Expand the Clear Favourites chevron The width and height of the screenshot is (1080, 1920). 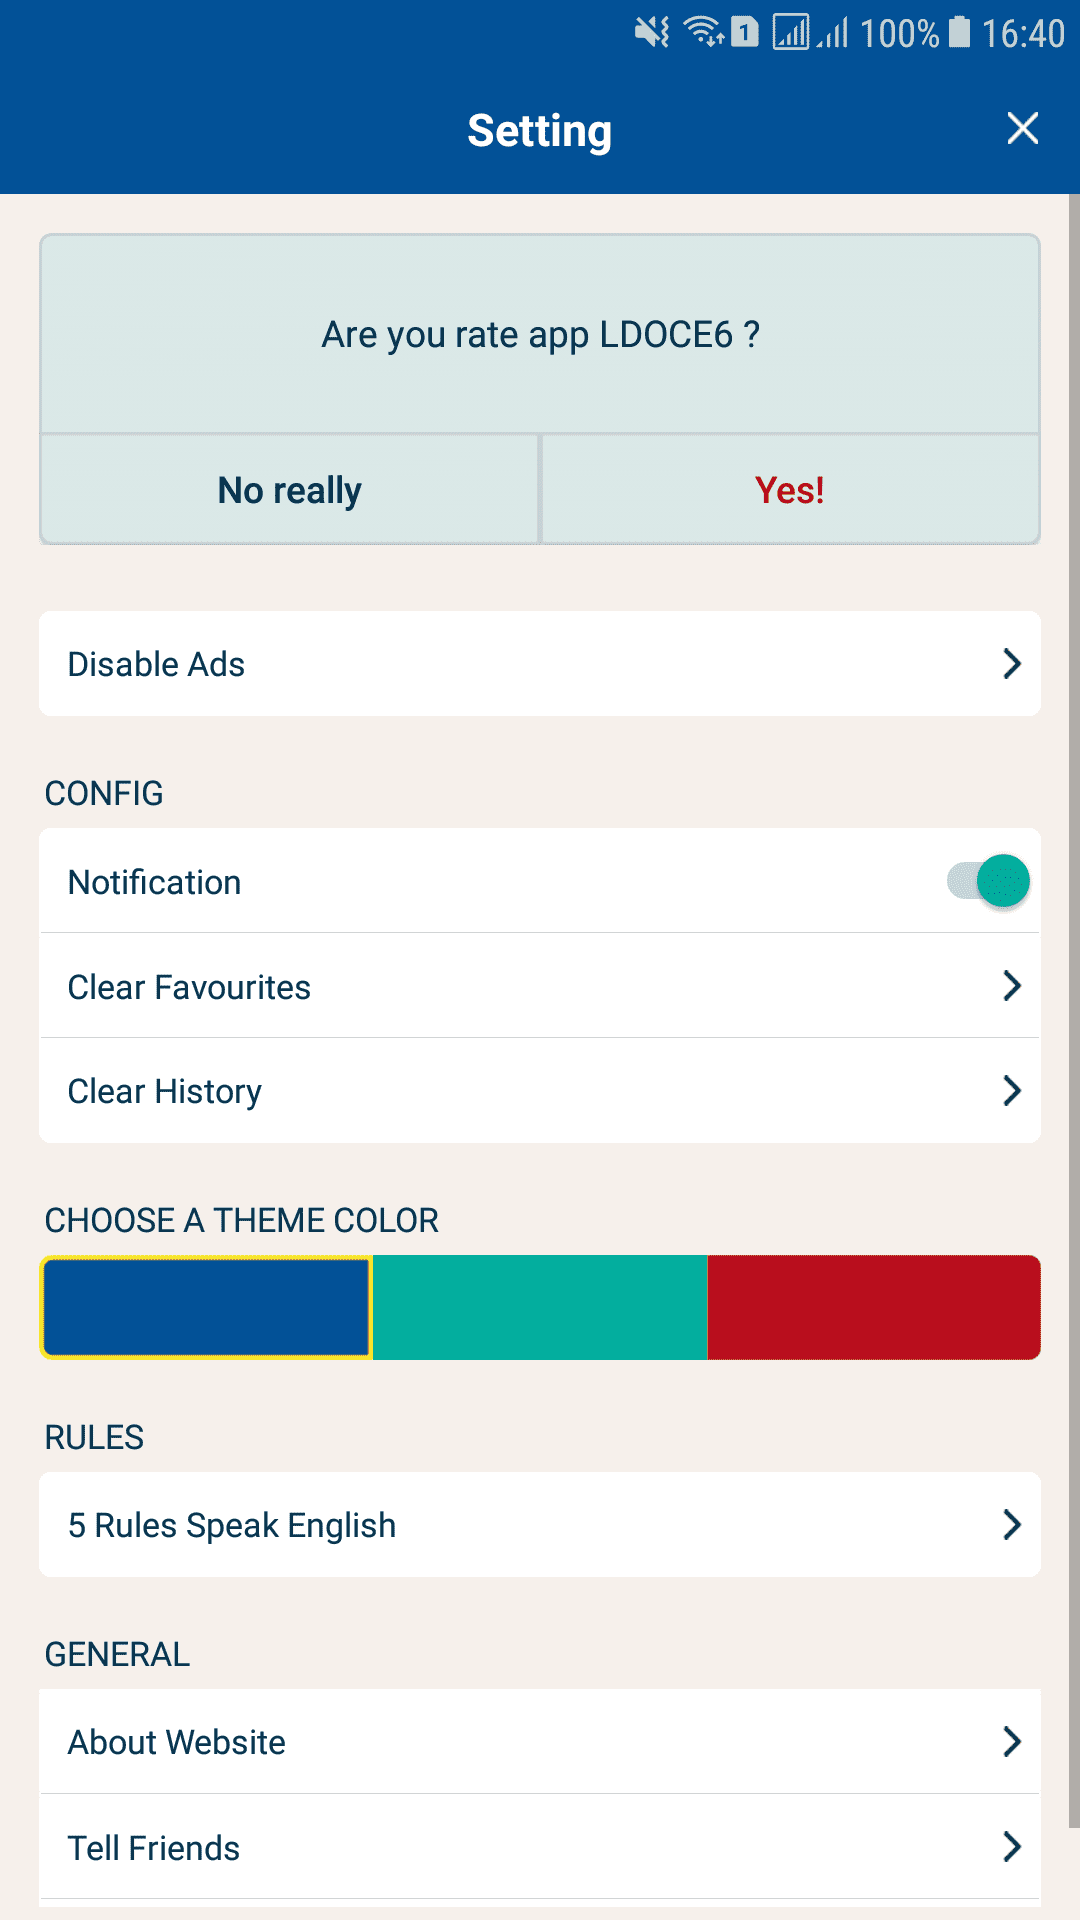point(1012,987)
